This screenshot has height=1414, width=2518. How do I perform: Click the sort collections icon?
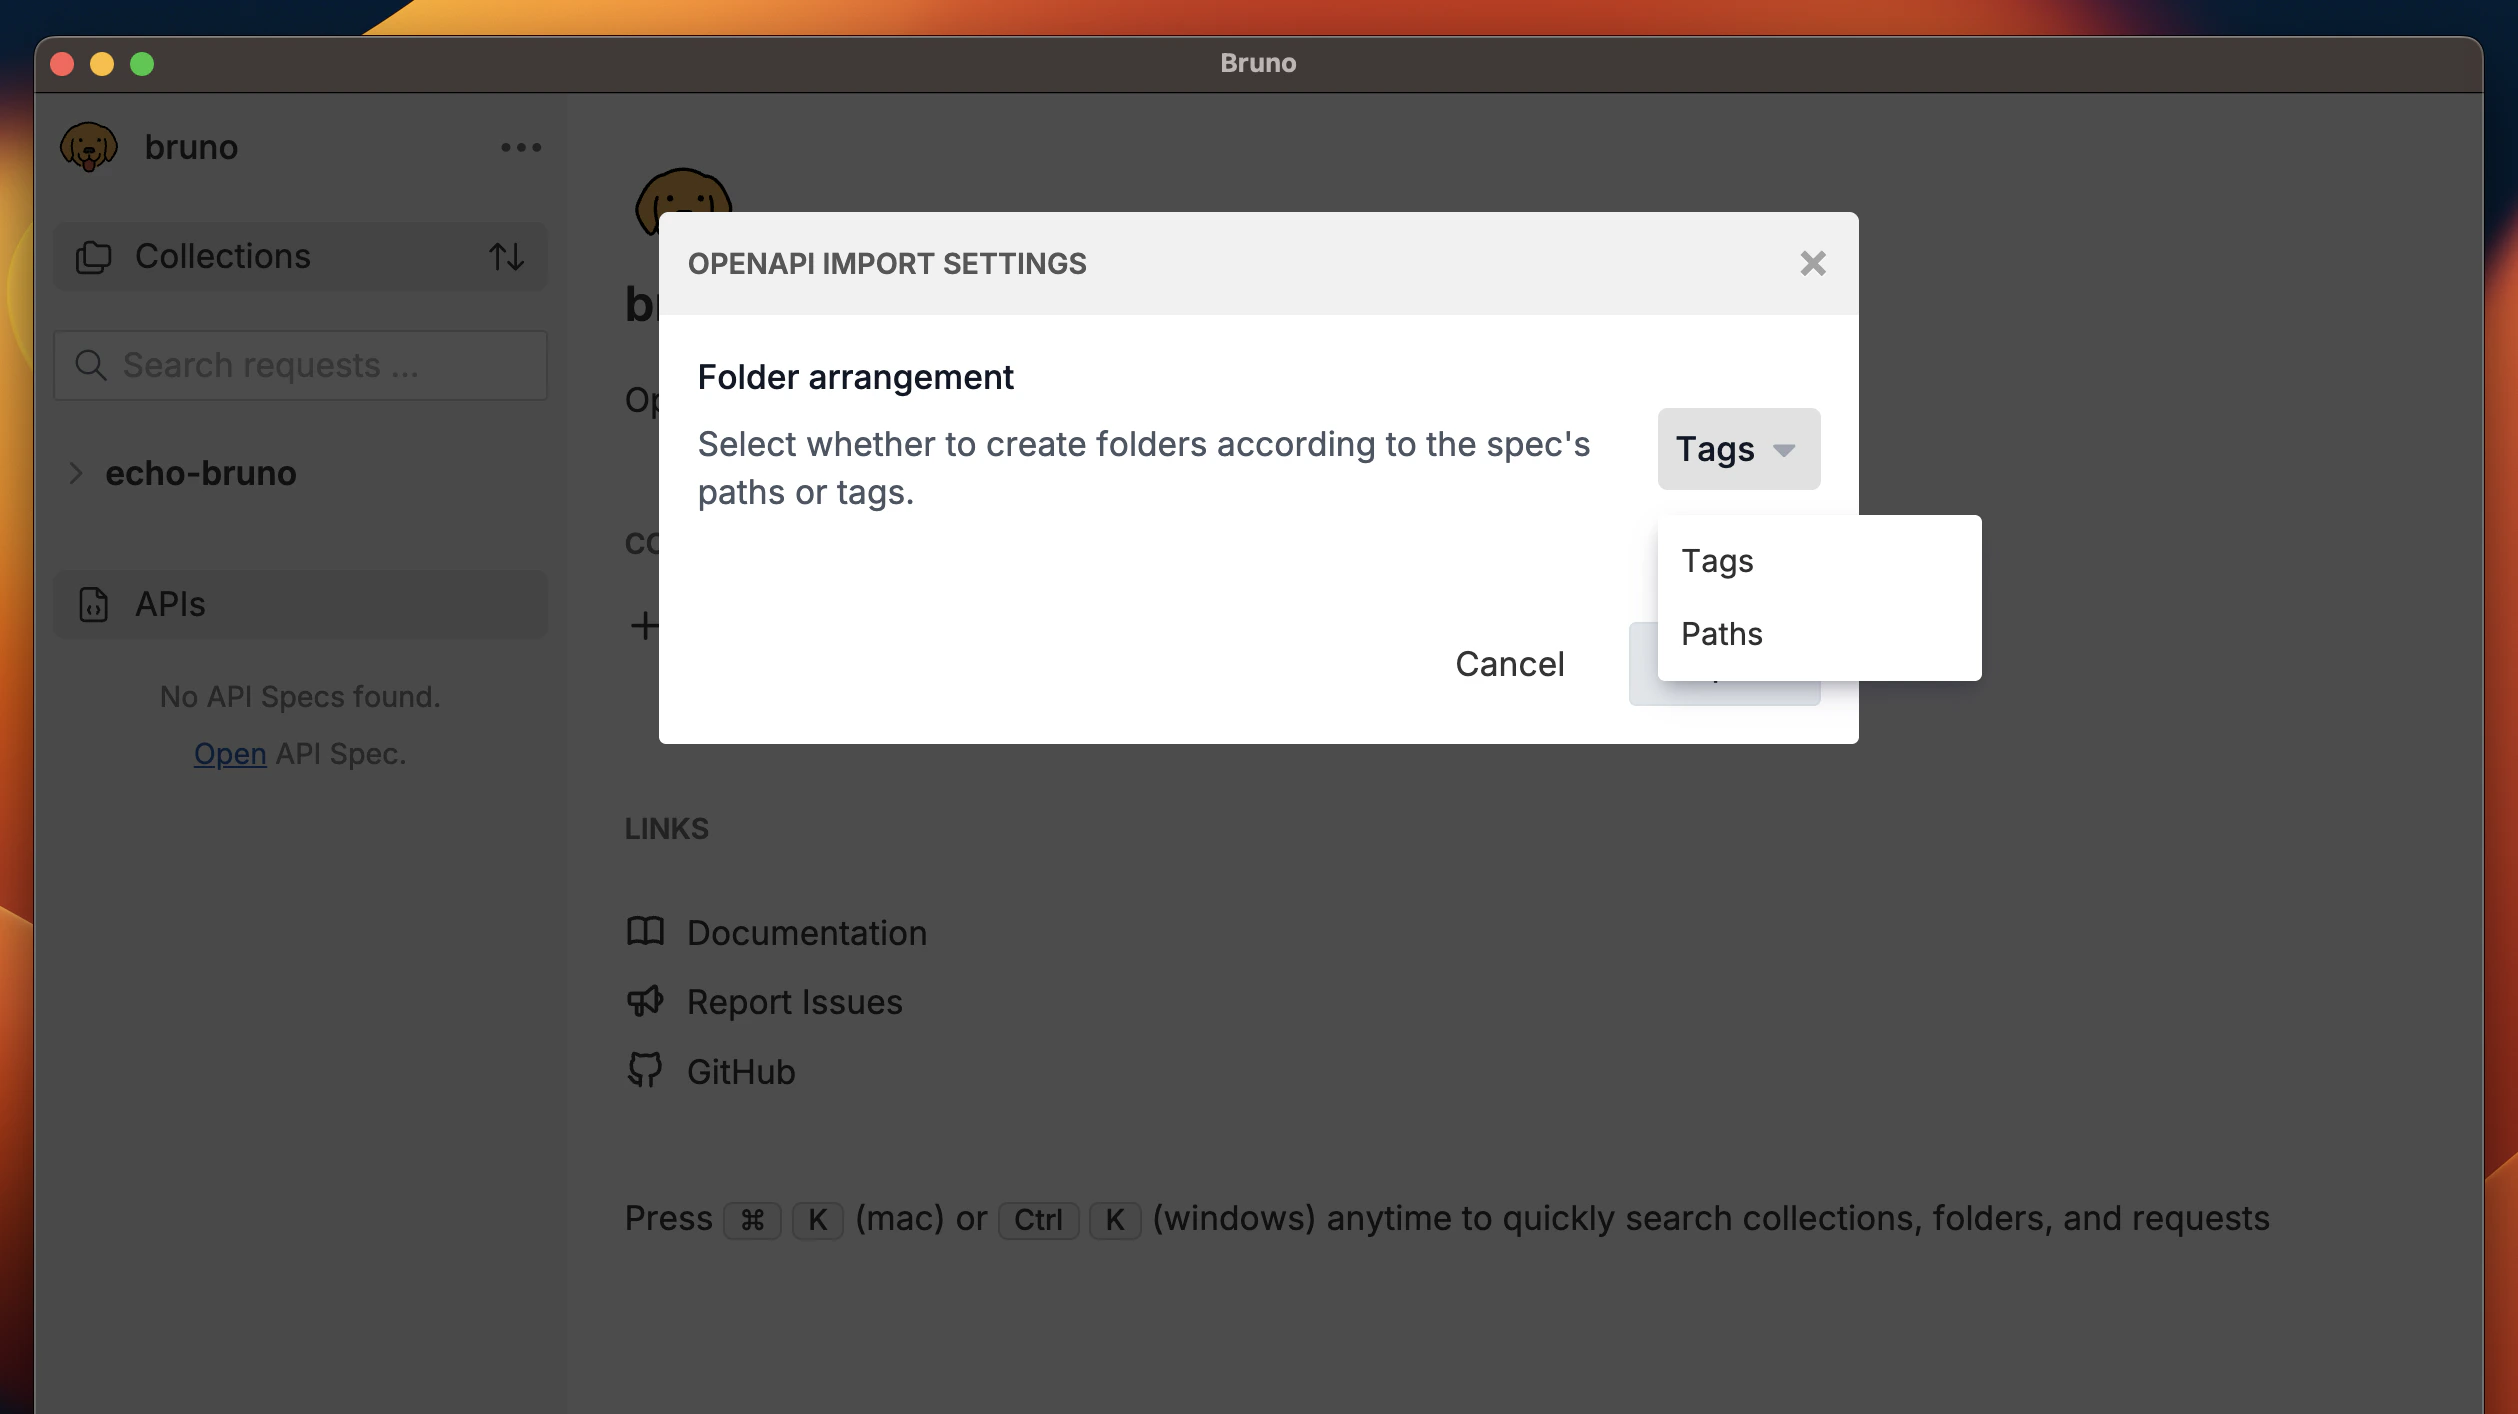507,257
